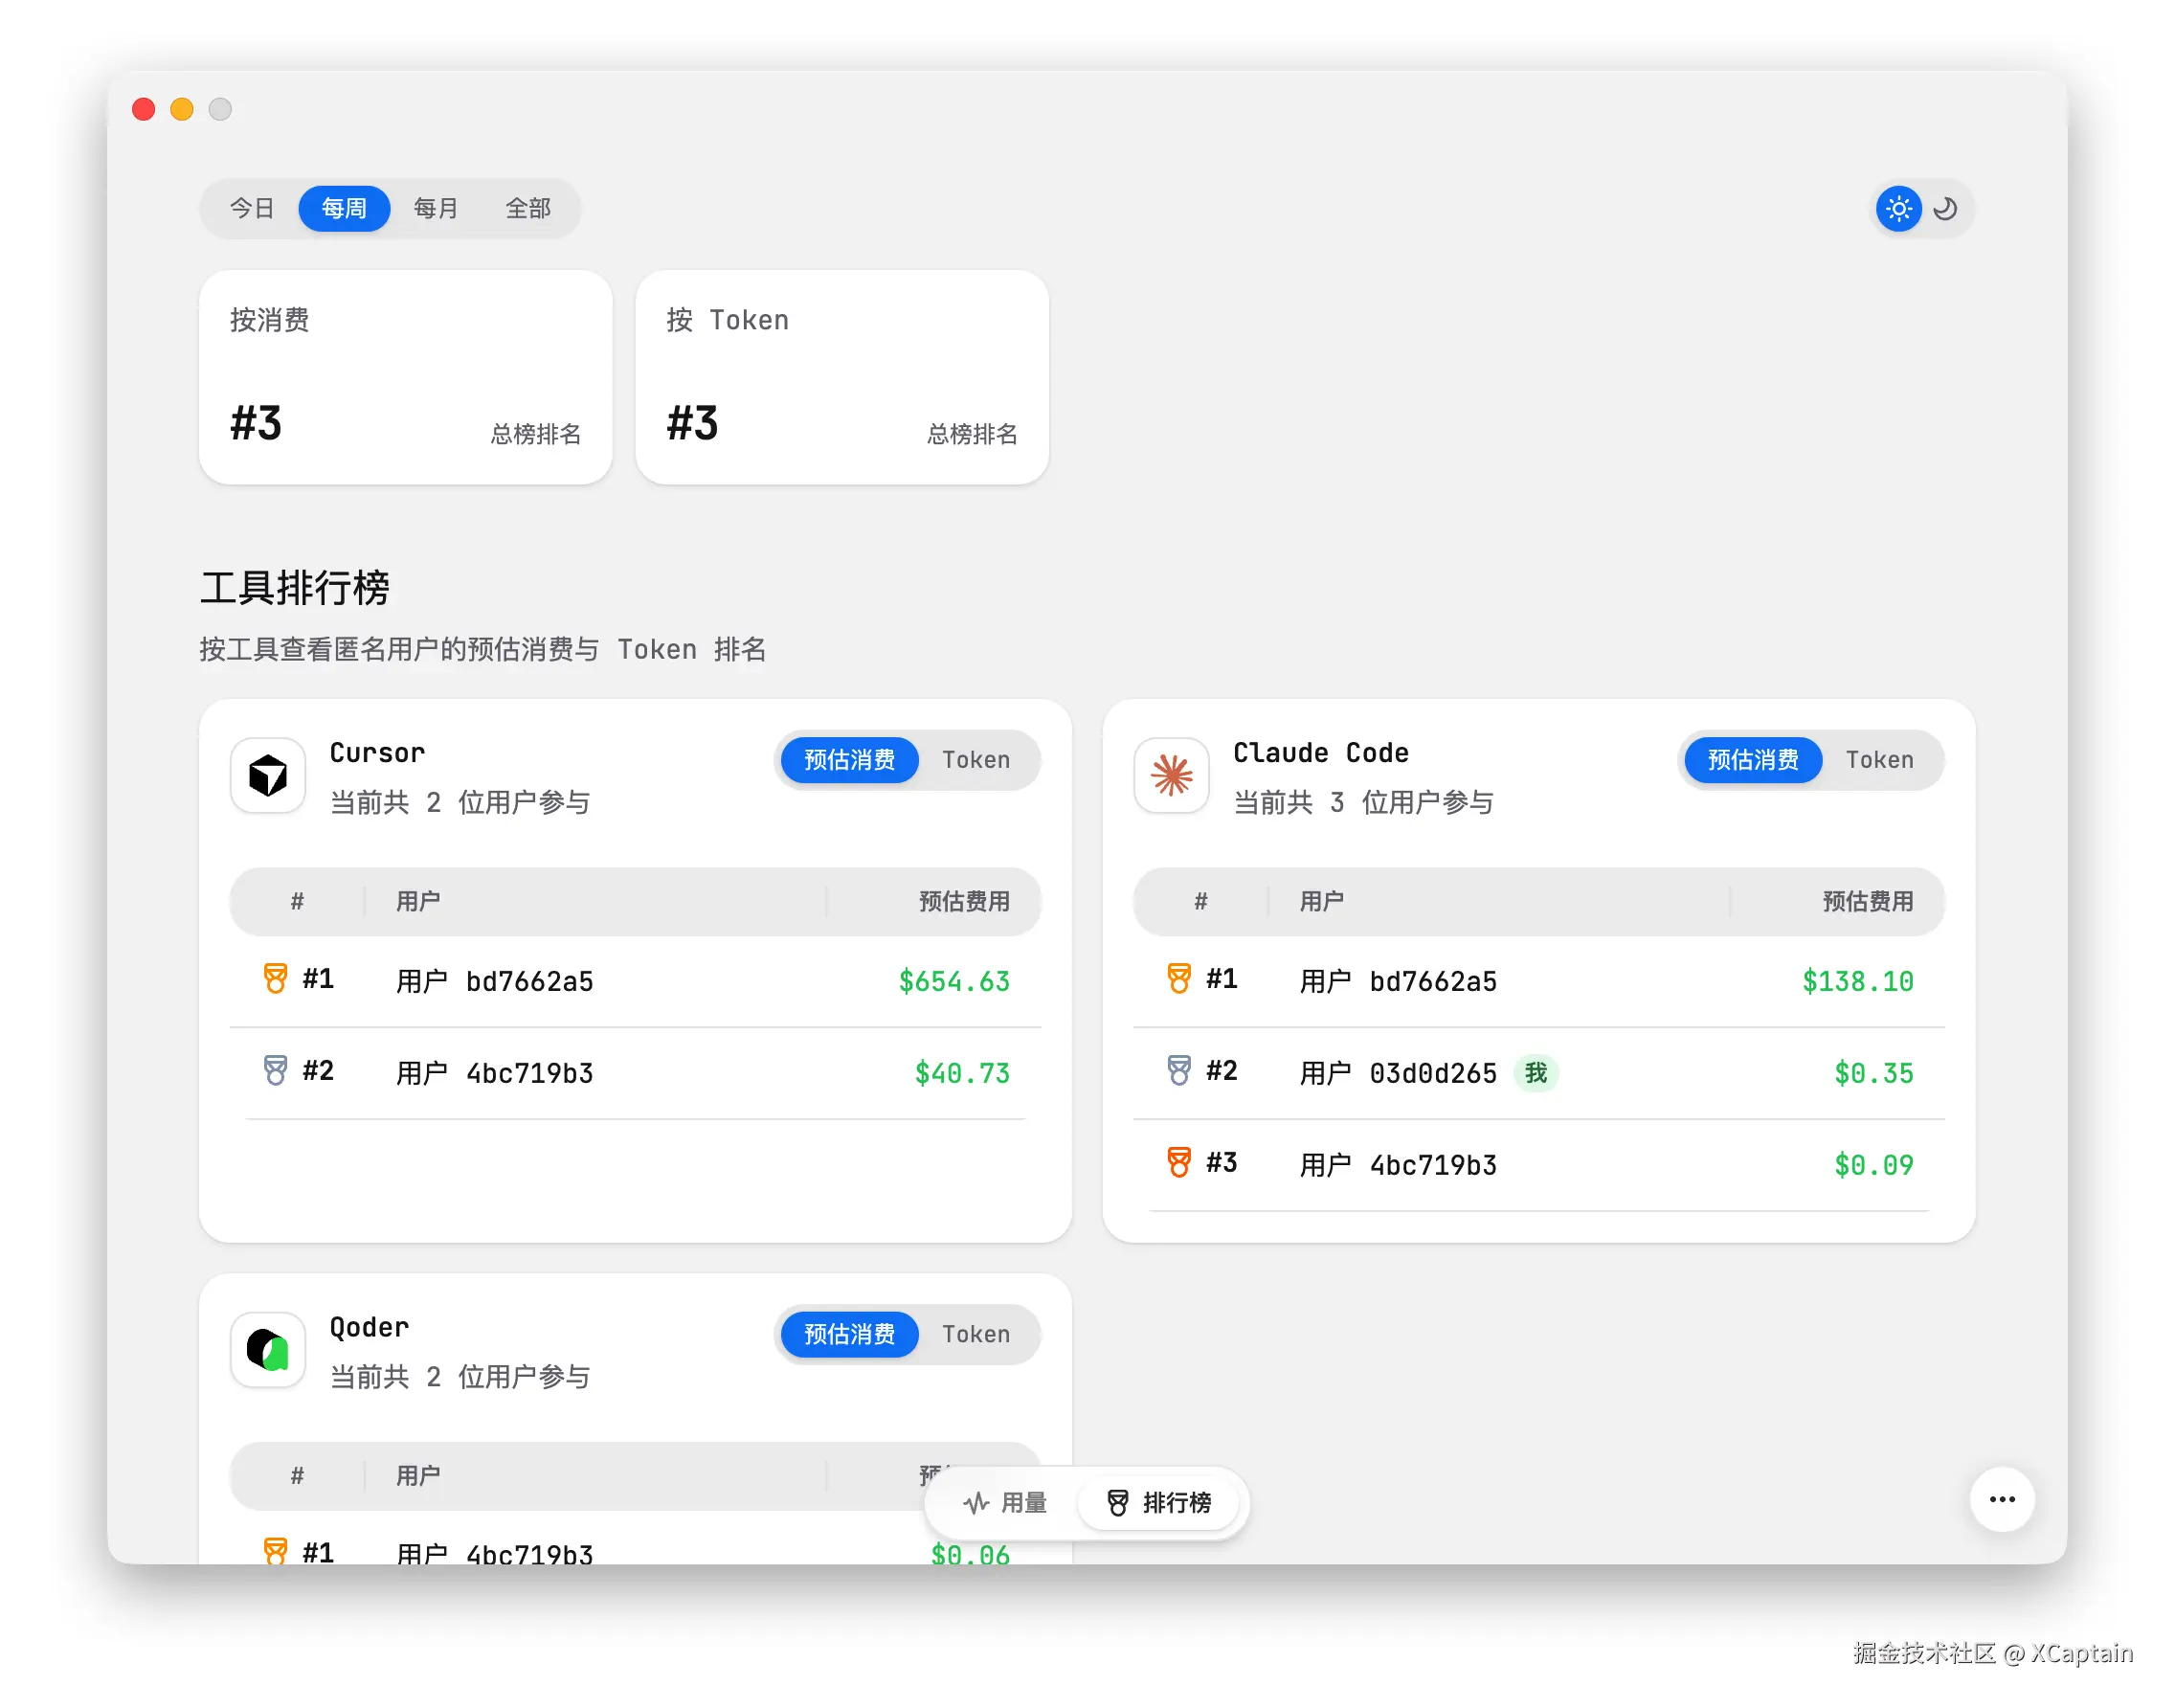
Task: Click the Qoder app logo icon
Action: point(268,1350)
